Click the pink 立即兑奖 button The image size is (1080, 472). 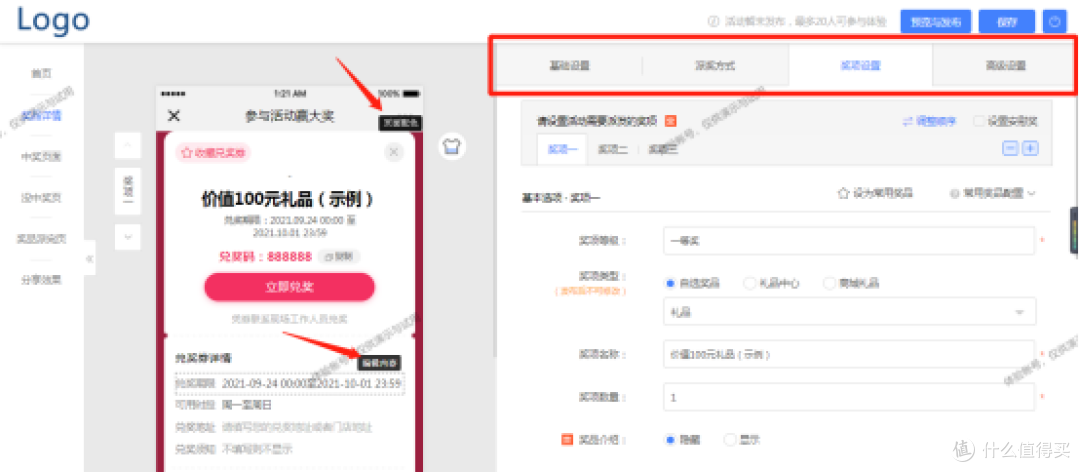click(289, 287)
